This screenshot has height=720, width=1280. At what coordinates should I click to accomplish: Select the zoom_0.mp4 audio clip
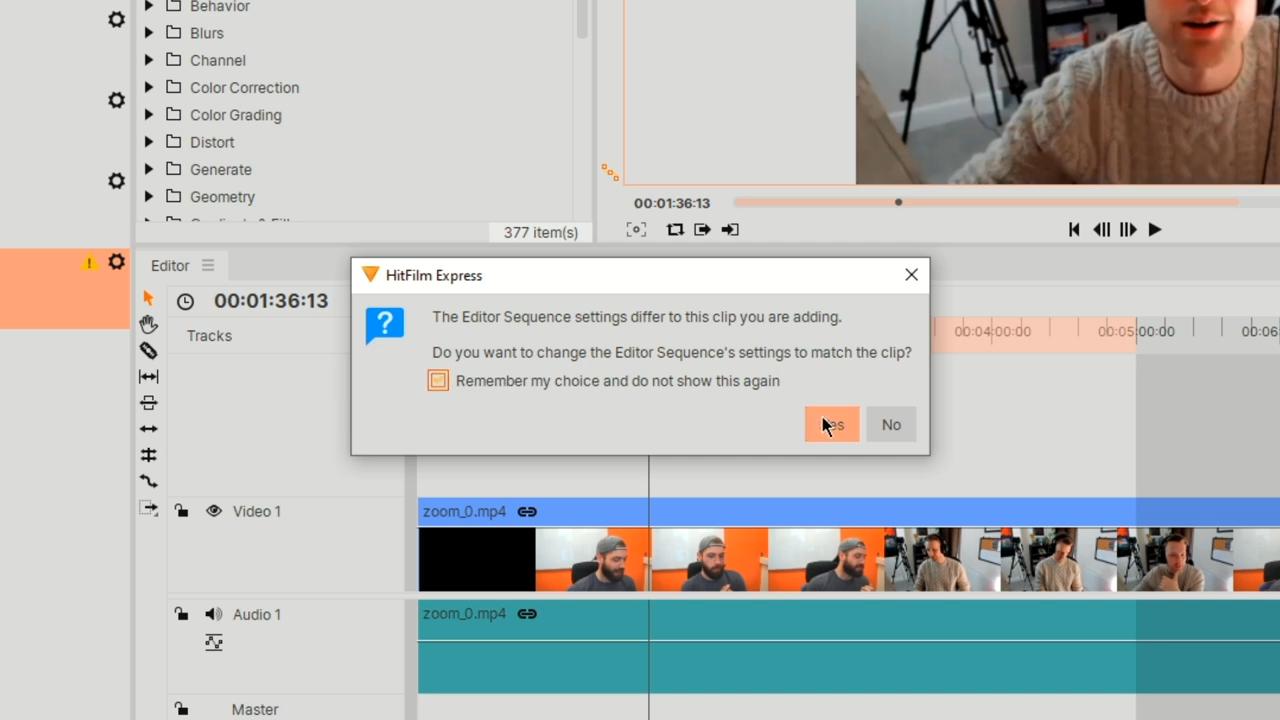pyautogui.click(x=849, y=646)
